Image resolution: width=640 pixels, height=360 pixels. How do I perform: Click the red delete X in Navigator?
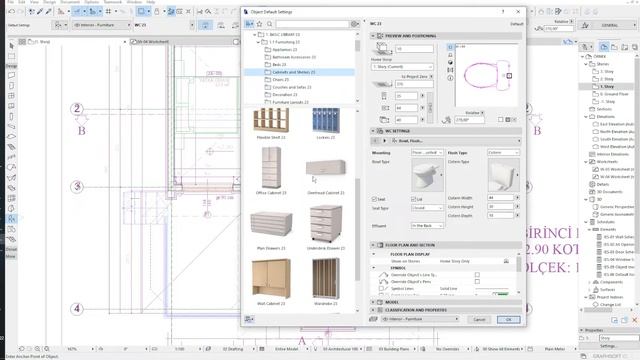pyautogui.click(x=635, y=320)
